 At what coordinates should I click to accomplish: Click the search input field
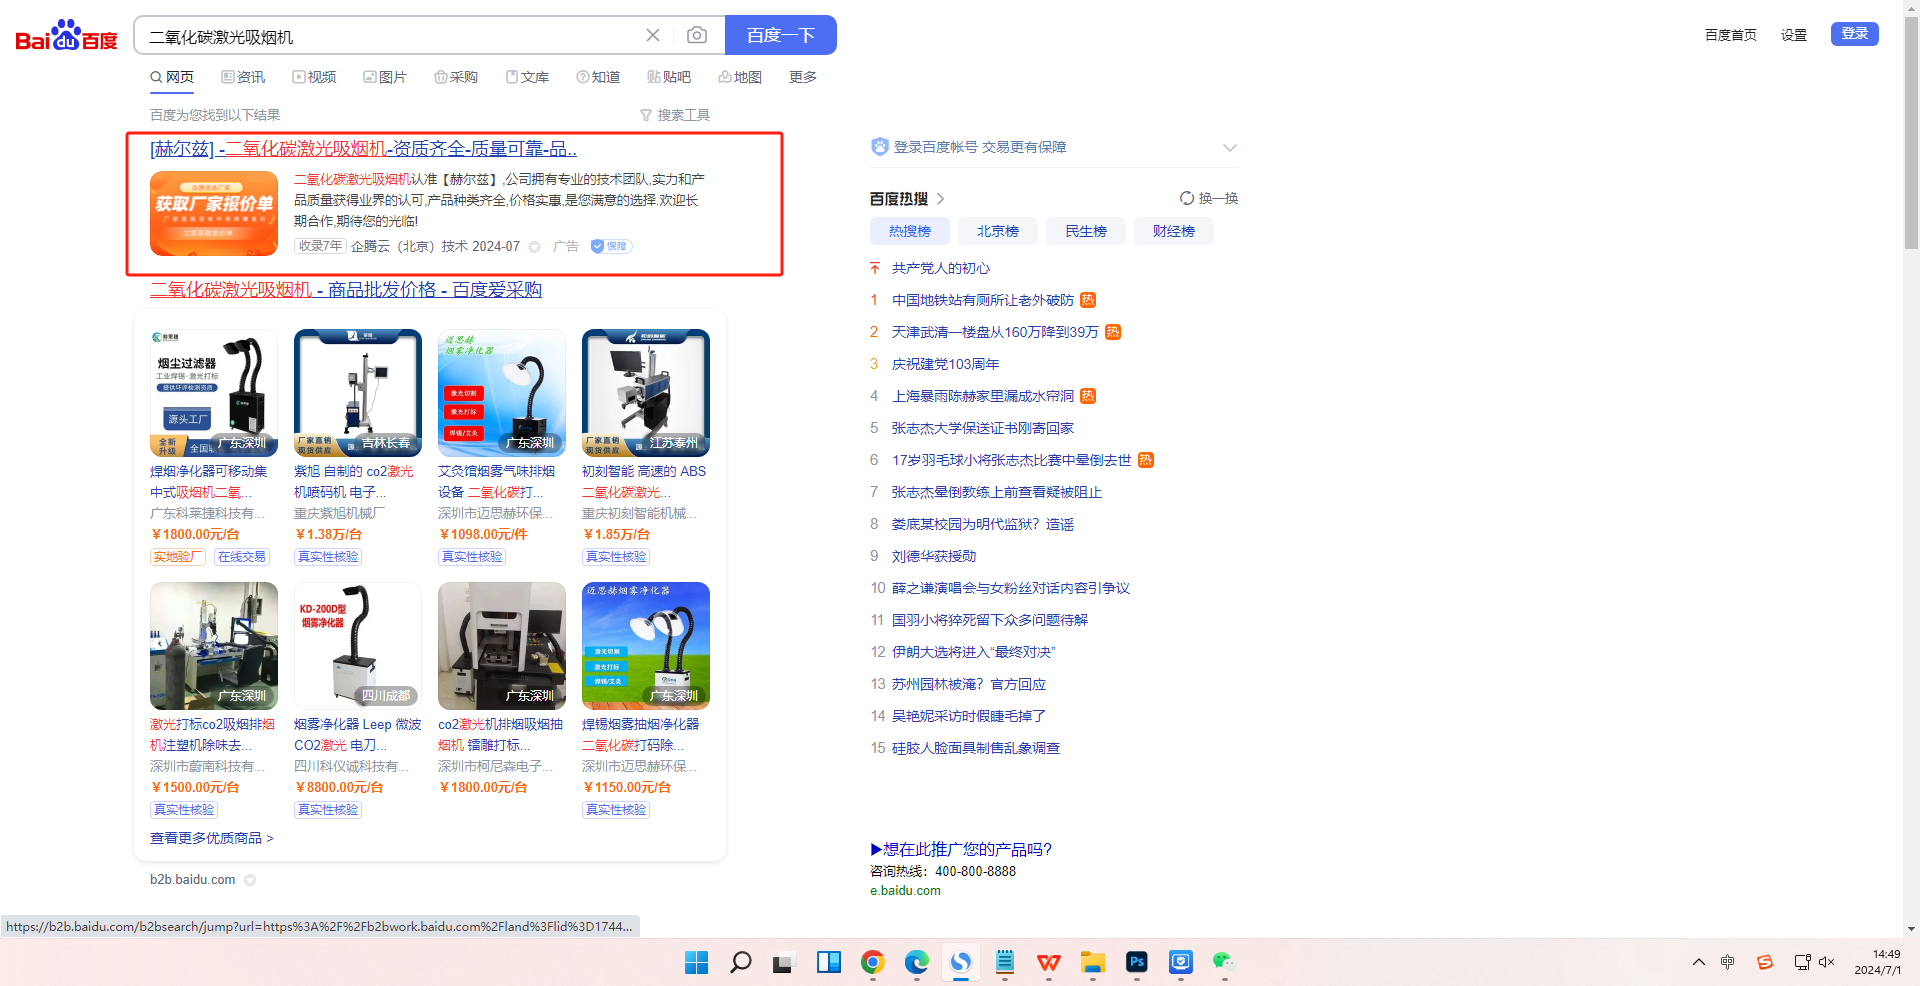pos(390,36)
